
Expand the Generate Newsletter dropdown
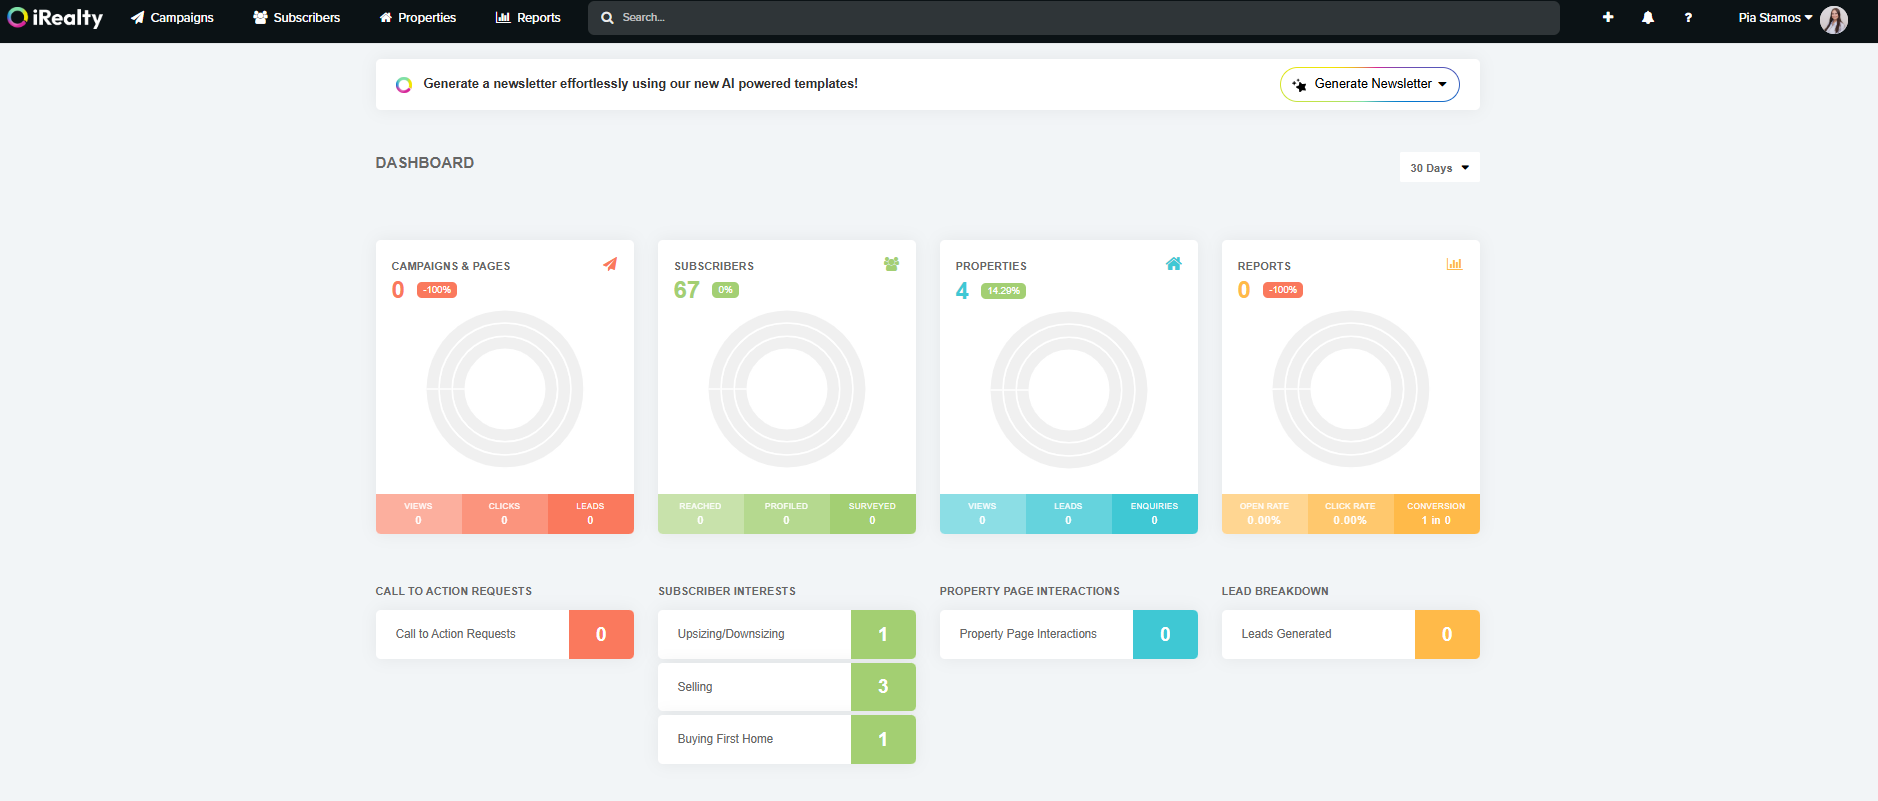(1370, 84)
